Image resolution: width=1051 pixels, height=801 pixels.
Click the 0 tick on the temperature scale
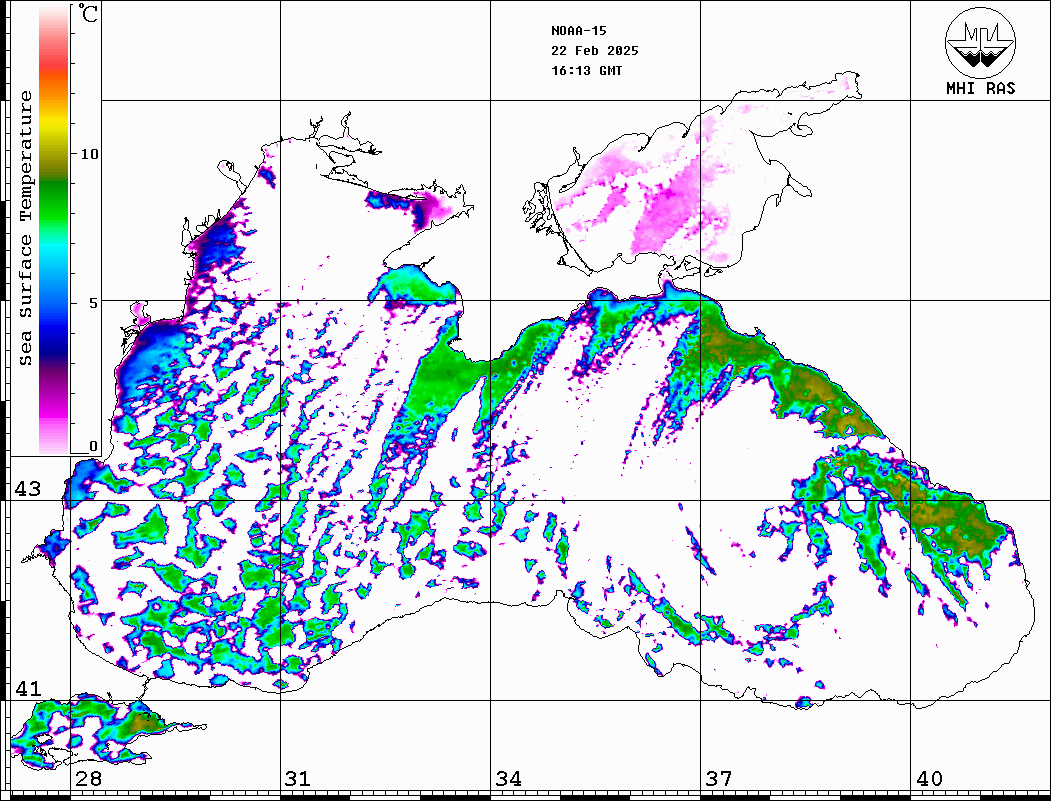click(93, 446)
